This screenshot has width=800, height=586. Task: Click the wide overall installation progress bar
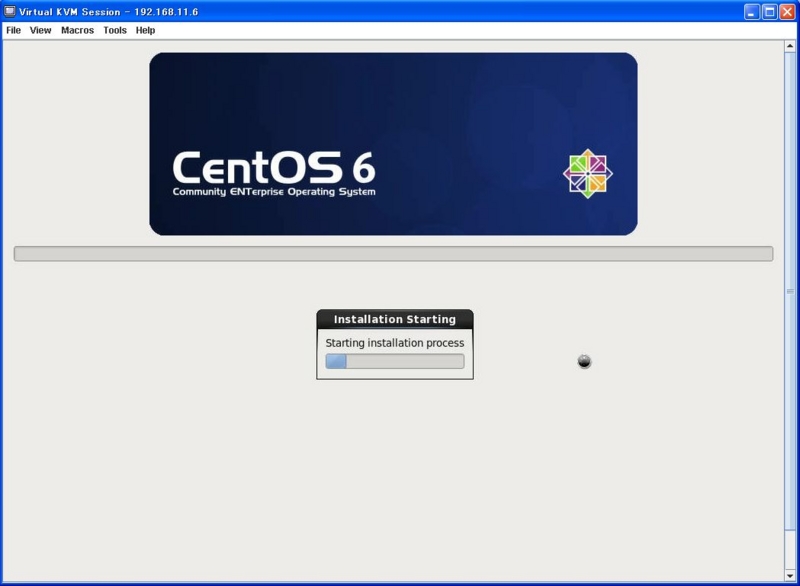tap(393, 253)
